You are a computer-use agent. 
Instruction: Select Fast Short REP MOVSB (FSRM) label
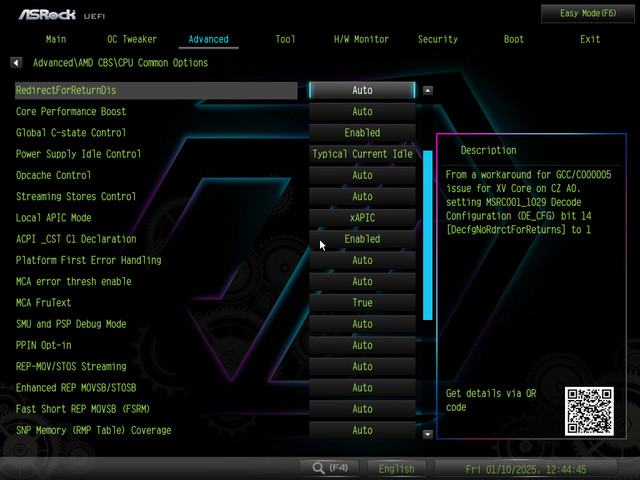click(x=82, y=409)
